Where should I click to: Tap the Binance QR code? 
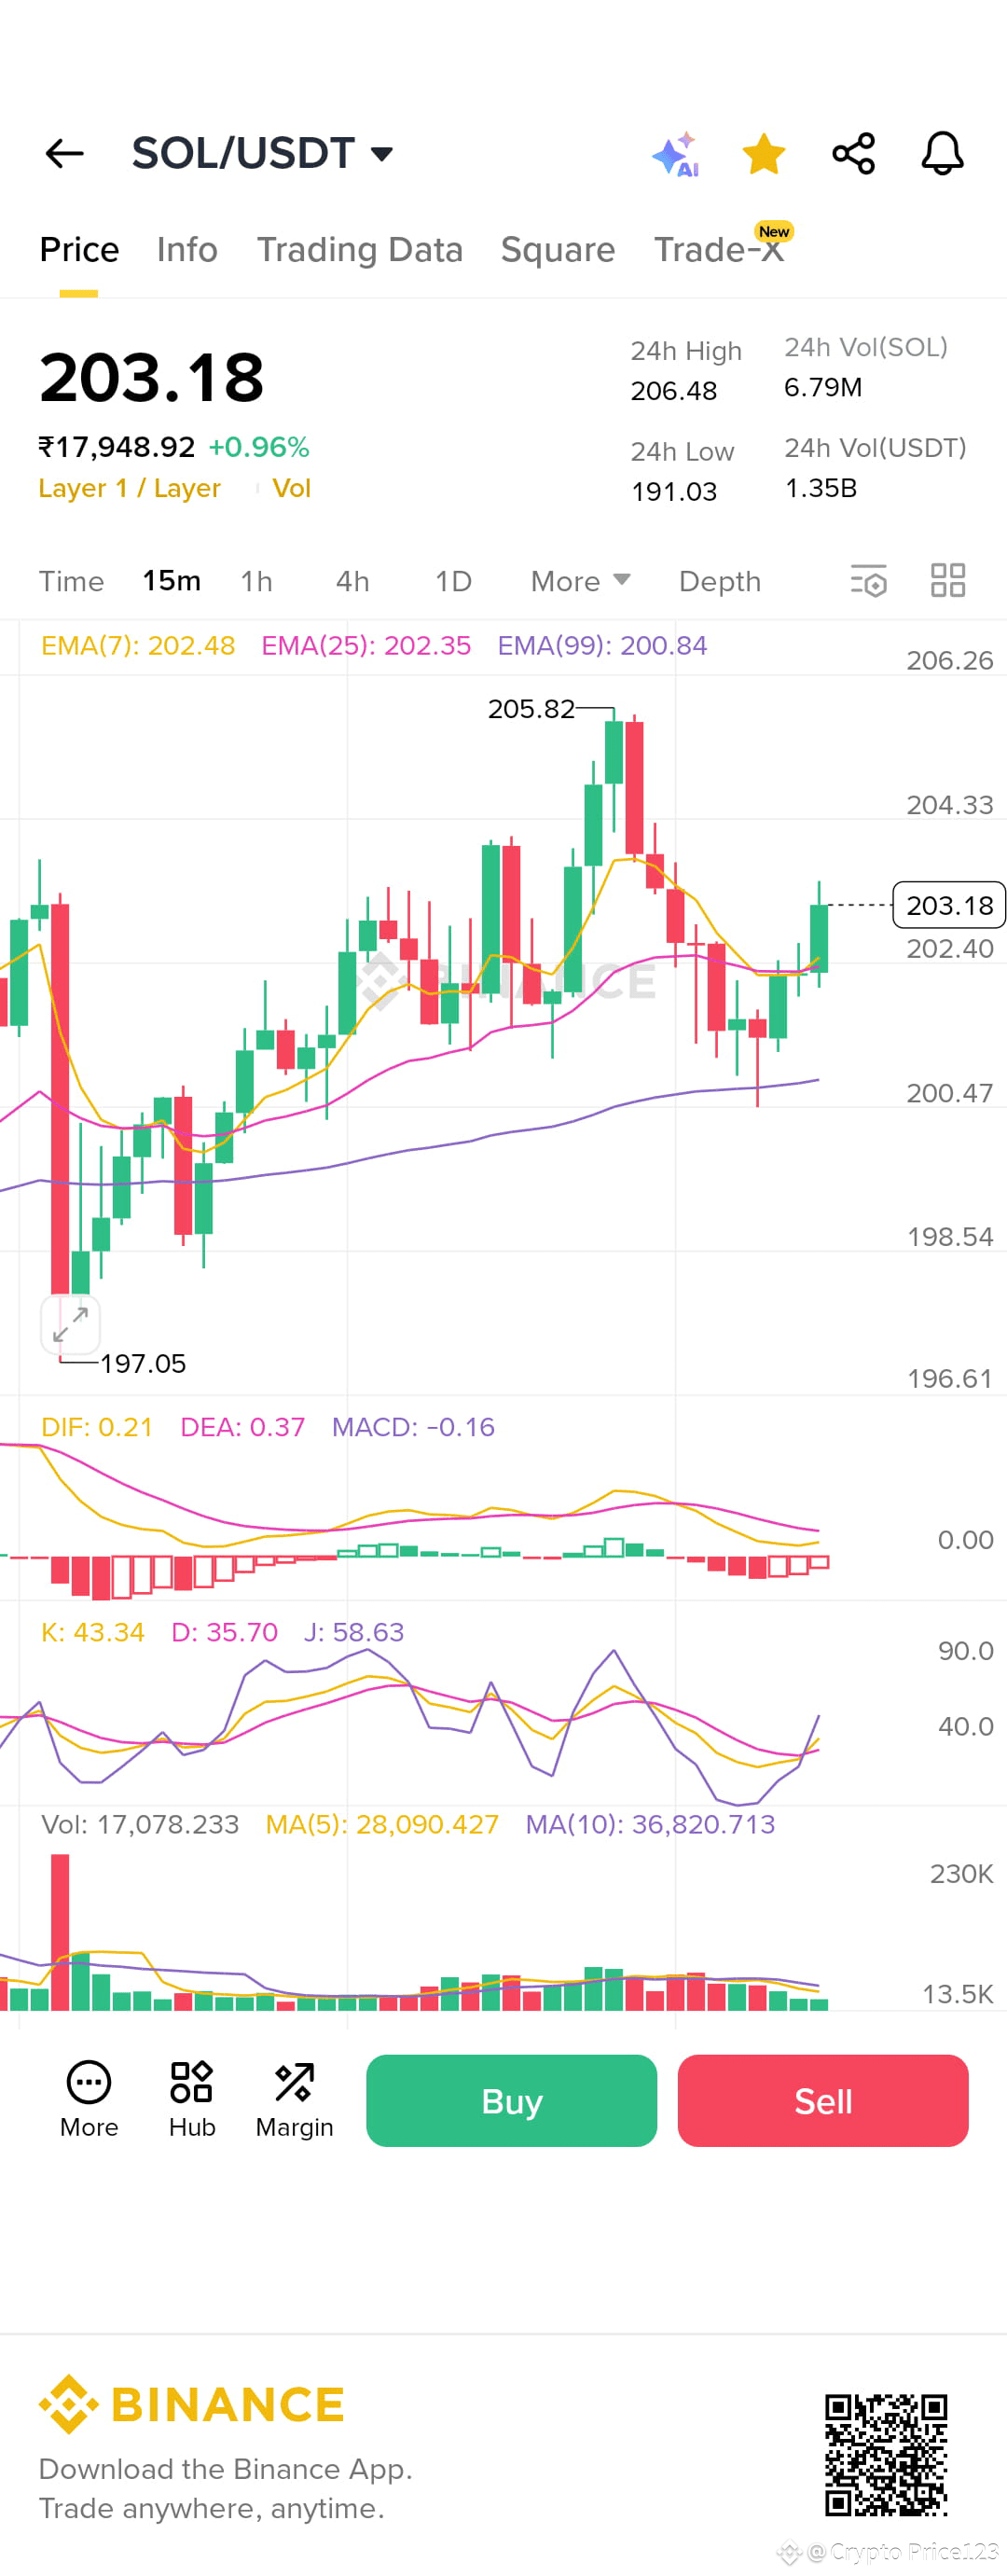click(x=886, y=2455)
